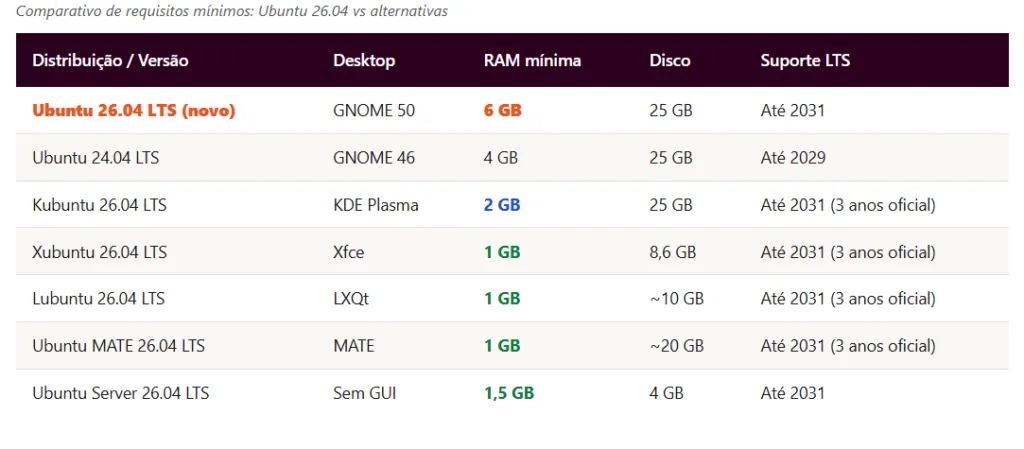Click the 'RAM mínima' column header
1024x449 pixels.
[532, 60]
